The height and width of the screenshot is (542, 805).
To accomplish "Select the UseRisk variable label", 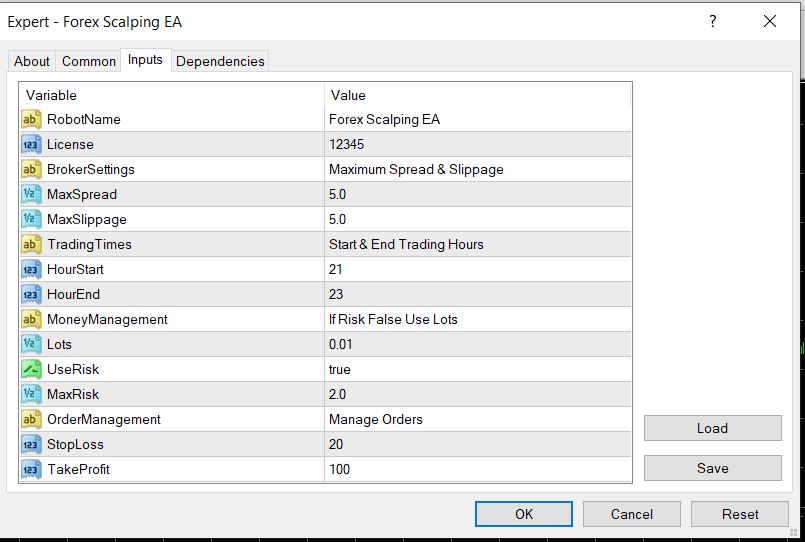I will pos(73,370).
